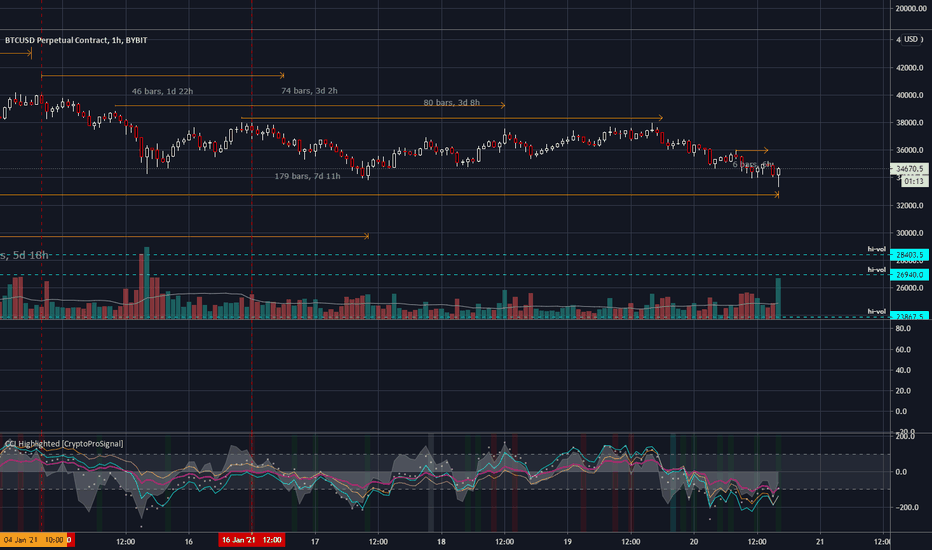Screen dimensions: 932x550
Task: Click date 20 on the time axis
Action: tap(694, 542)
